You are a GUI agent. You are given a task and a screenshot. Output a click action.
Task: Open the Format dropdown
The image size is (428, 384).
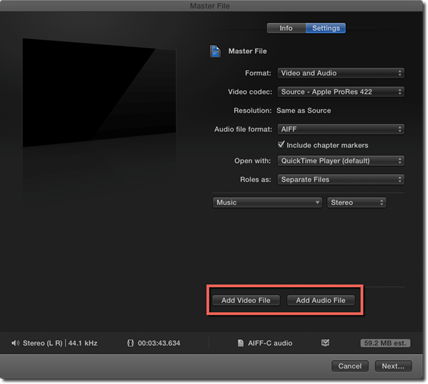(341, 73)
